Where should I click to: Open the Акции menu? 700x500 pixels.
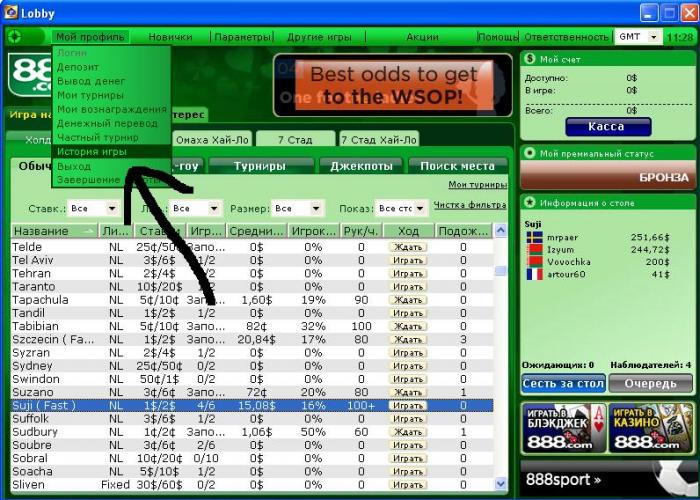[x=422, y=37]
